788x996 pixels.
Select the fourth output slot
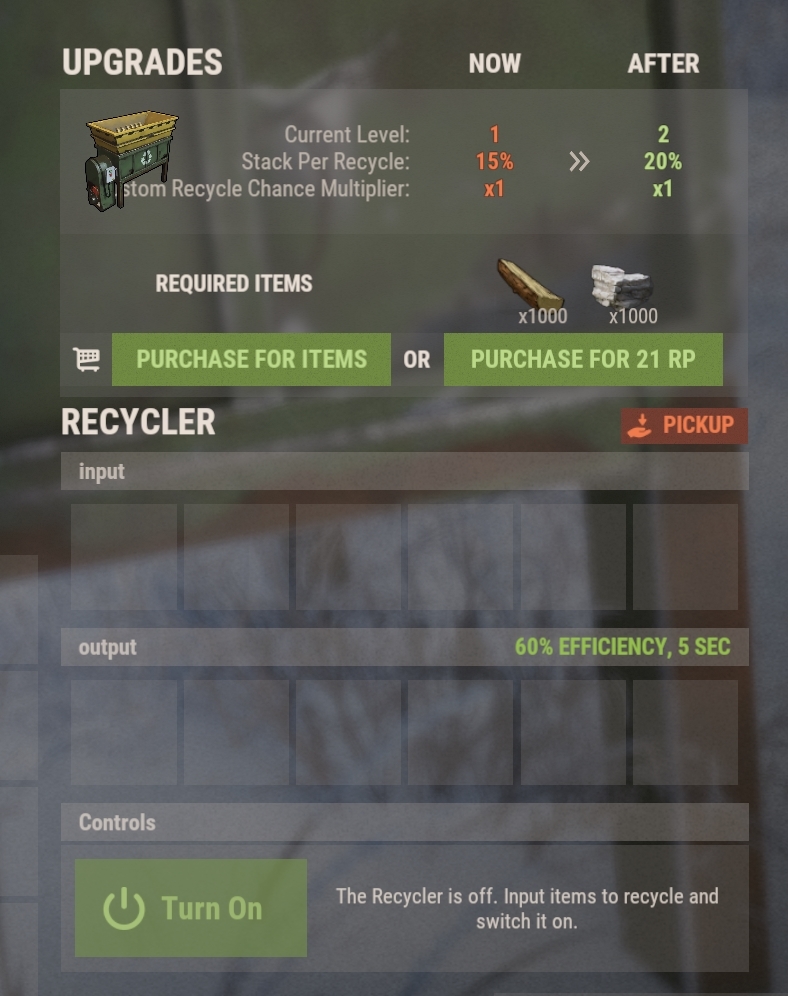[460, 732]
